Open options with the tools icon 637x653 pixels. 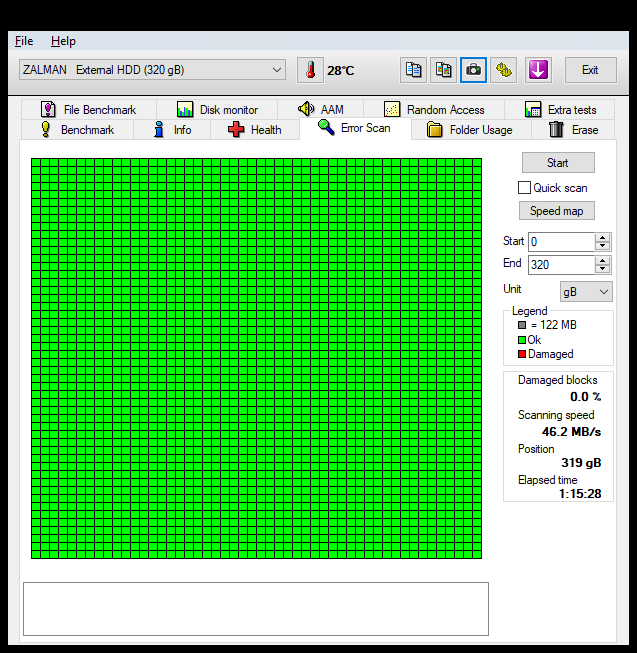point(503,70)
